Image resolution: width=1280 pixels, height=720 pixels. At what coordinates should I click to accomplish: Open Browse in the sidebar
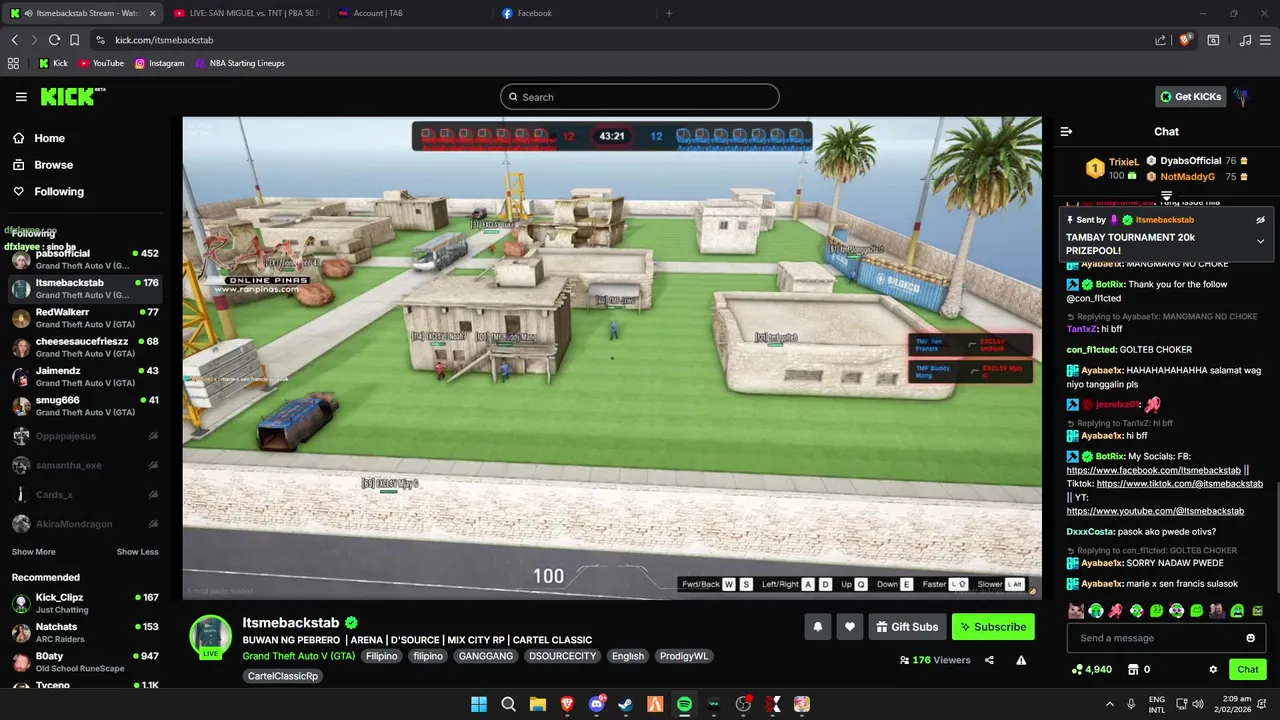(x=53, y=165)
